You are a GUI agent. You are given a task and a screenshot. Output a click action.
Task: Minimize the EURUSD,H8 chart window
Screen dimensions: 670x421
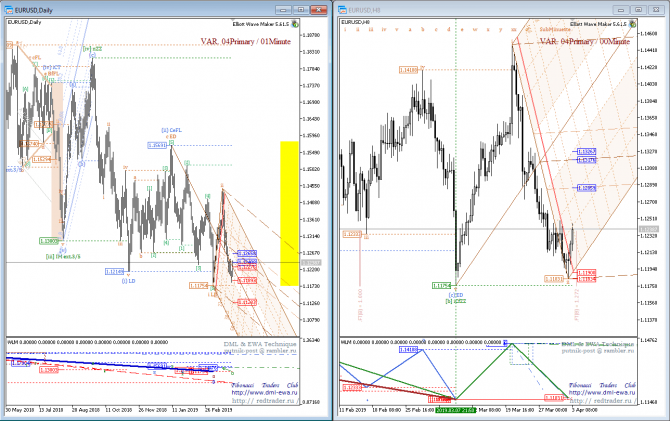point(621,9)
